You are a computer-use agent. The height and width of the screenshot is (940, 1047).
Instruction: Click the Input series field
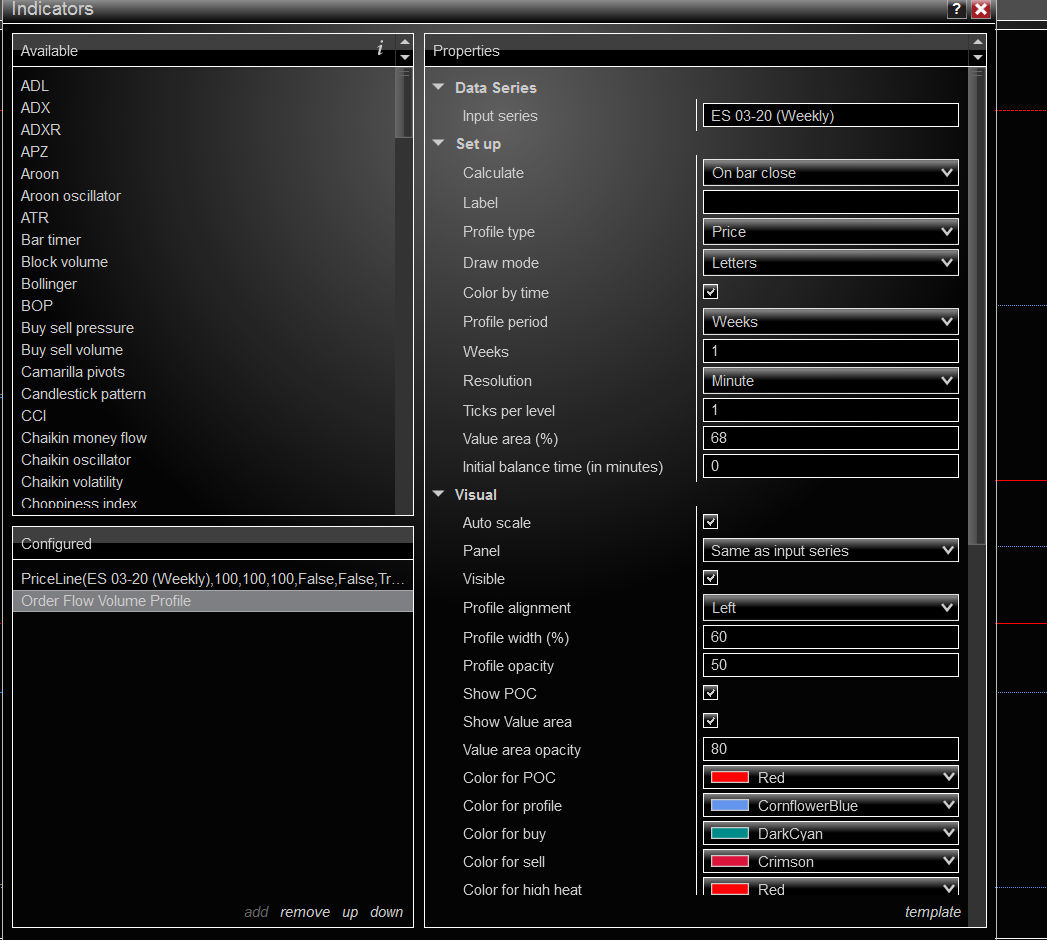[x=831, y=115]
